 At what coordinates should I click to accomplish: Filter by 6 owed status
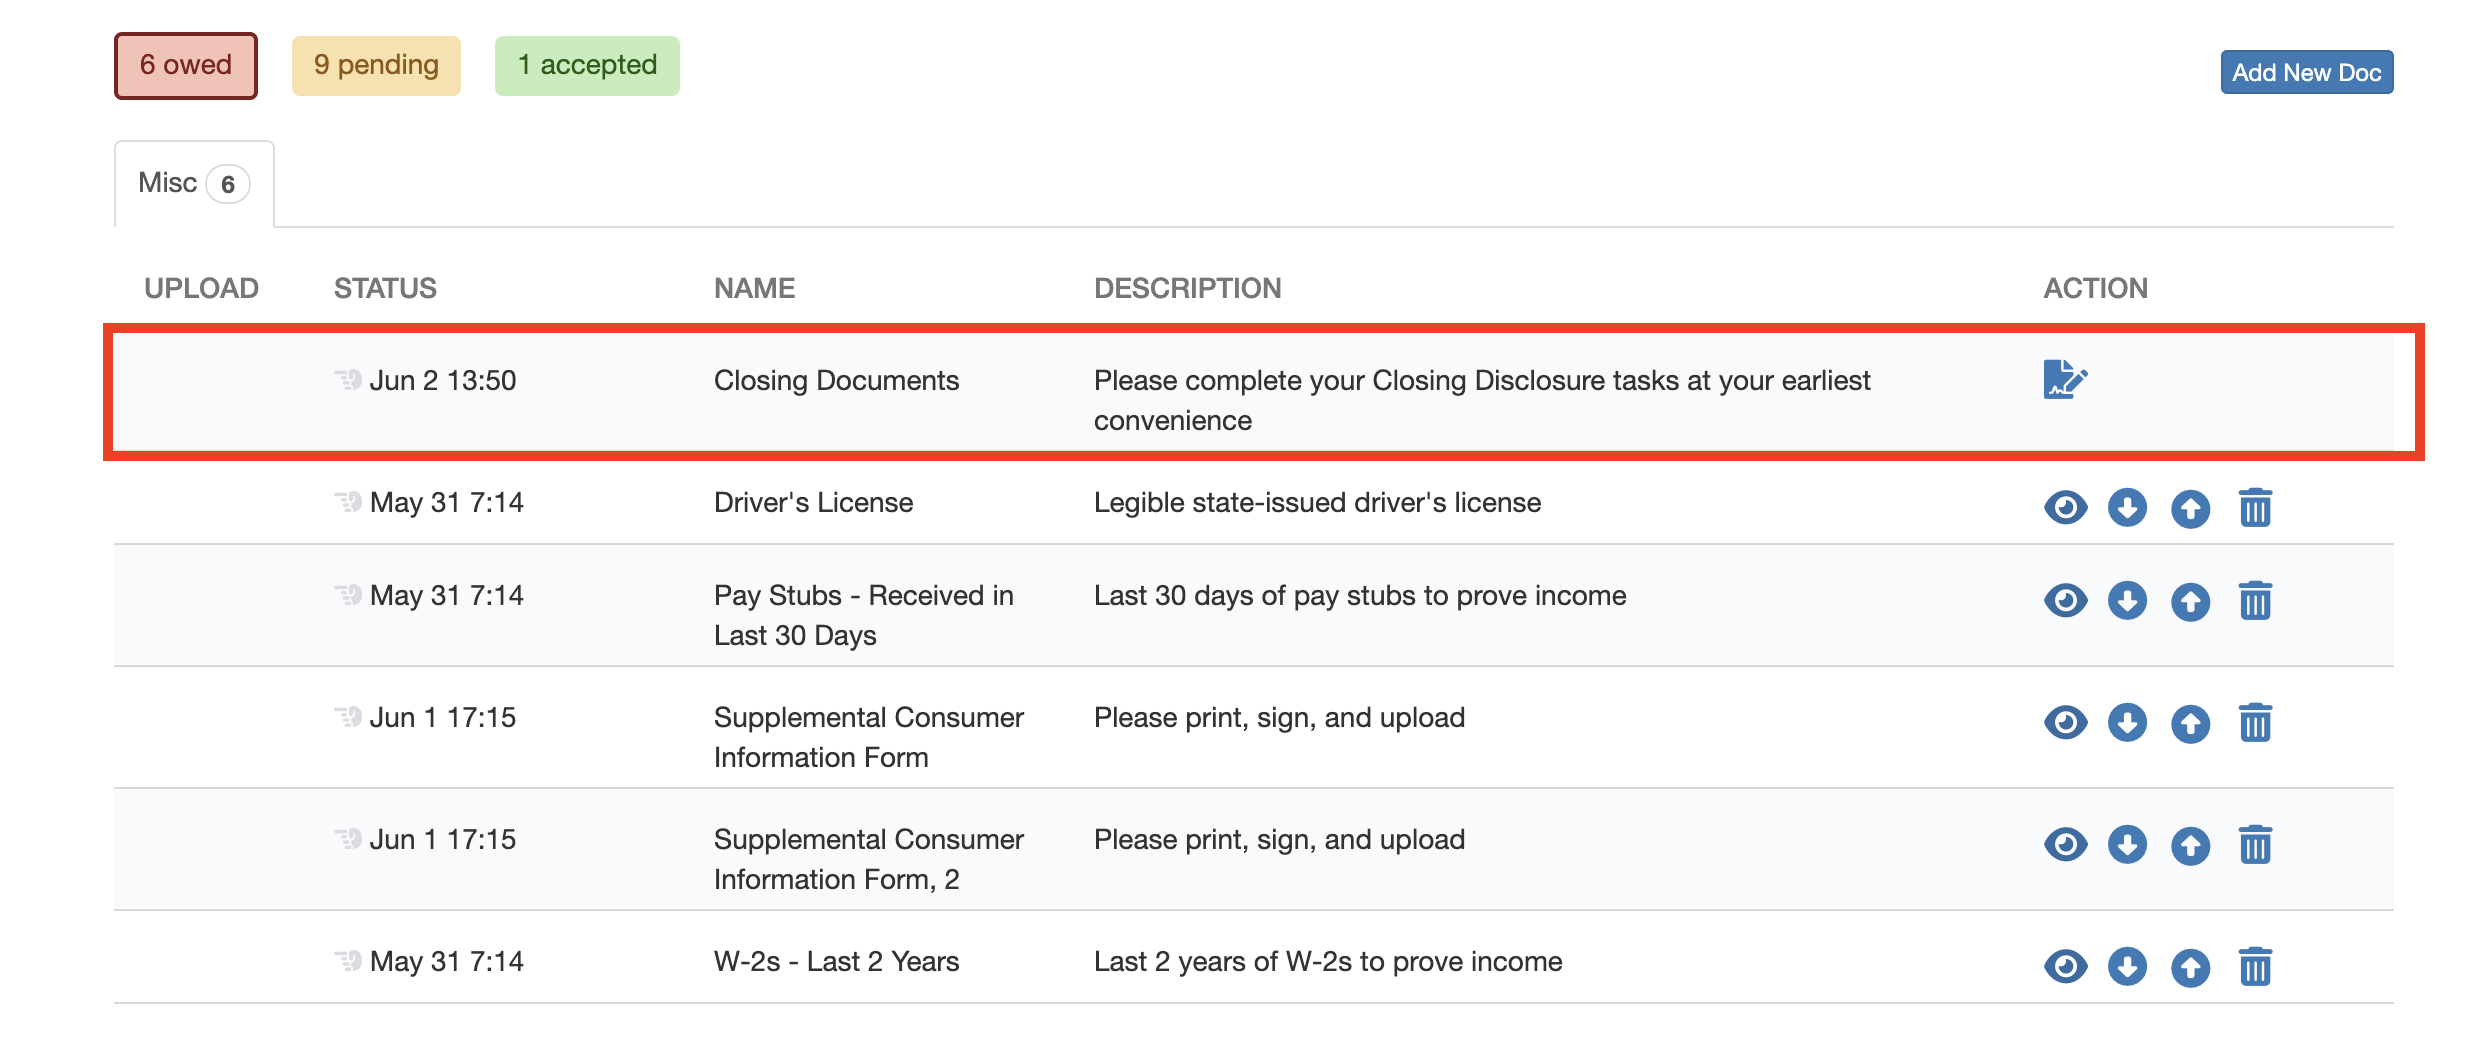click(186, 66)
